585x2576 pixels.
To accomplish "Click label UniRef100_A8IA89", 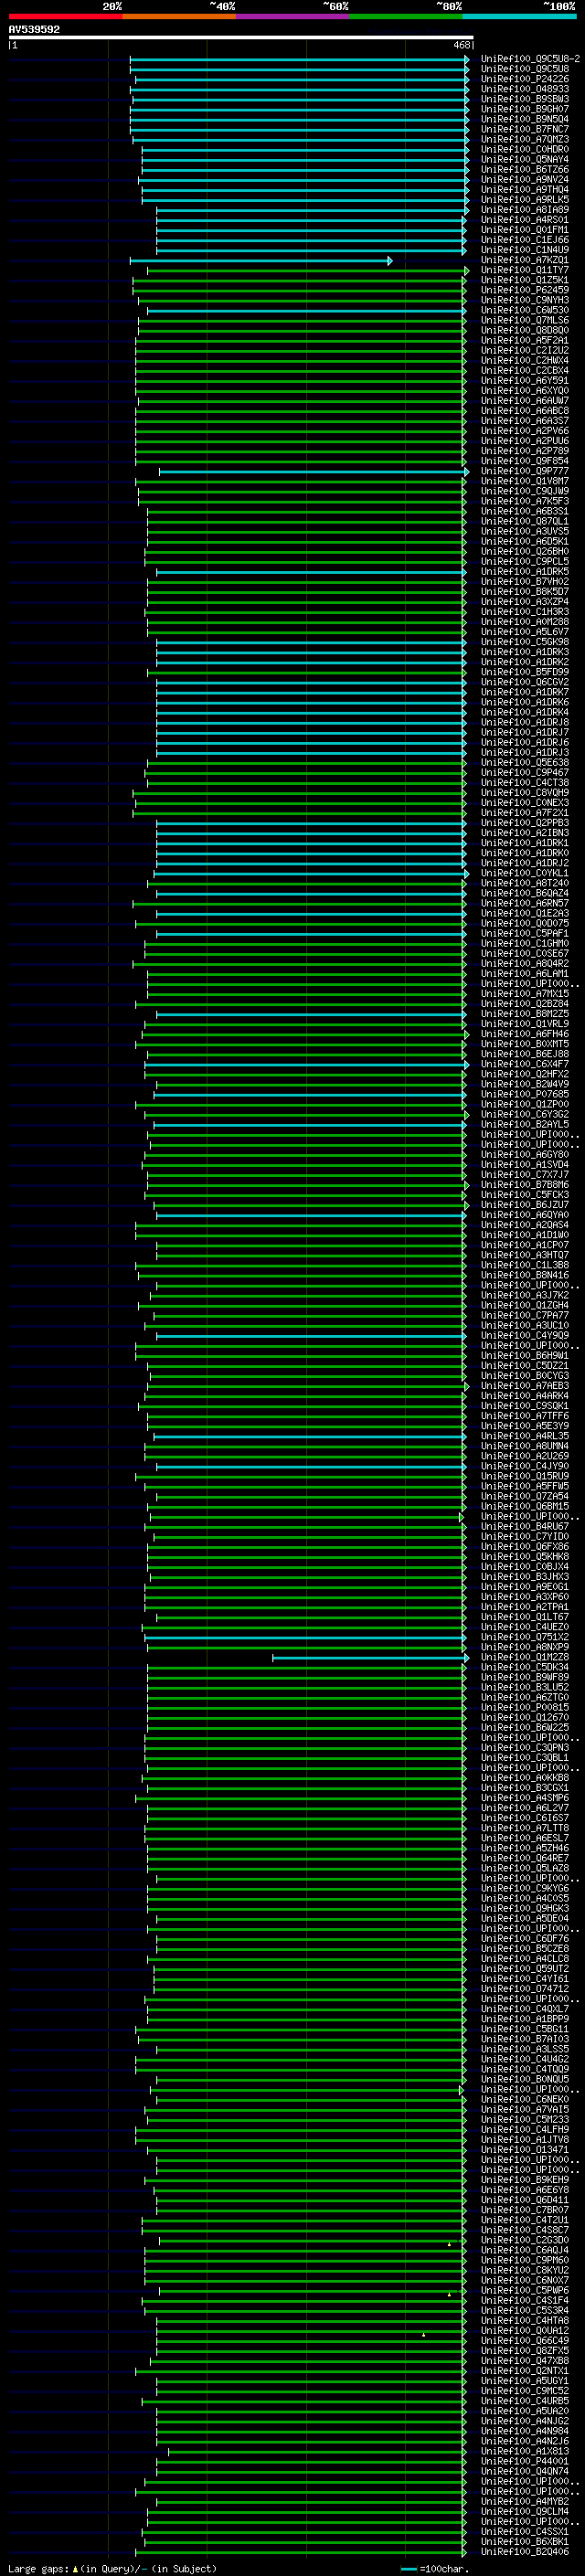I will click(525, 210).
